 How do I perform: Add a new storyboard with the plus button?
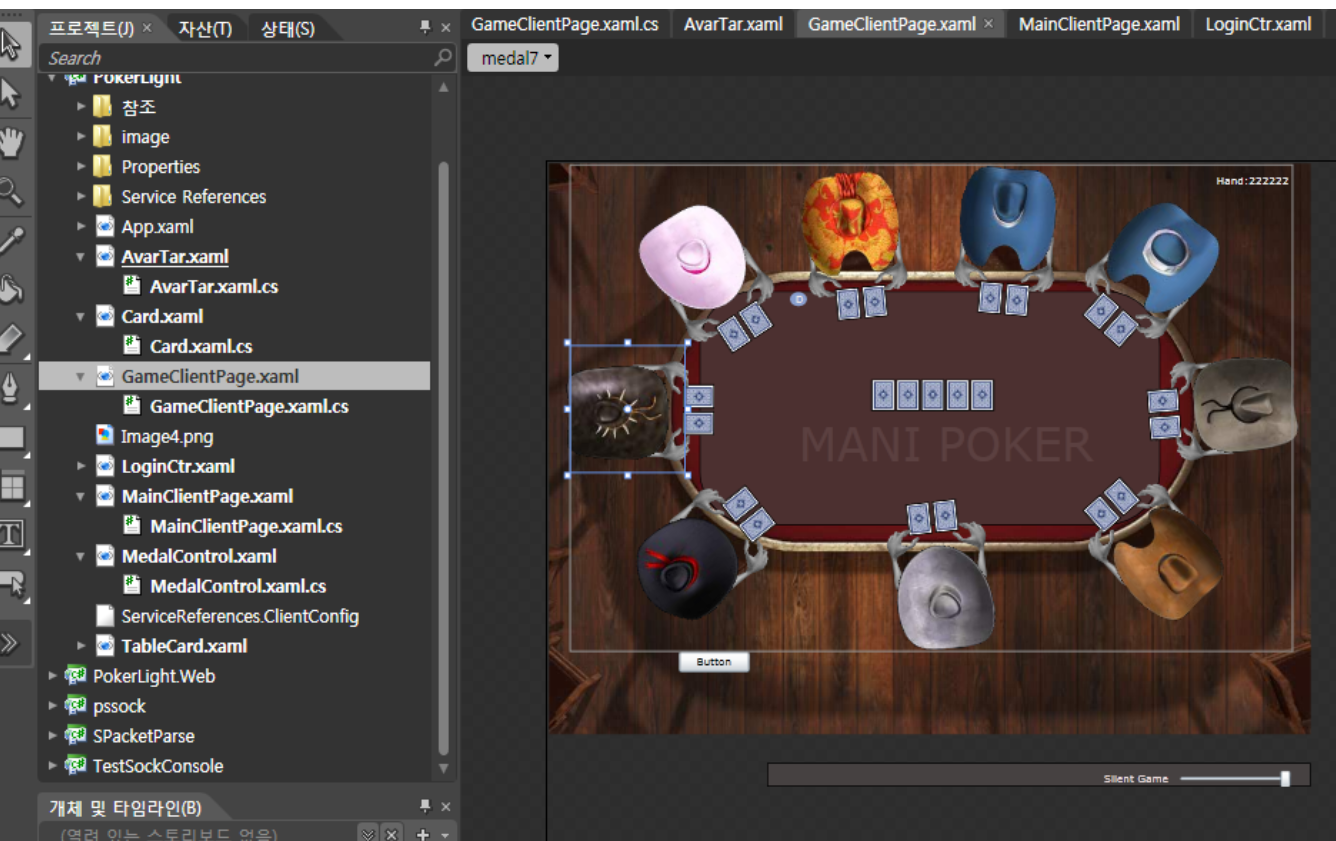pyautogui.click(x=422, y=834)
